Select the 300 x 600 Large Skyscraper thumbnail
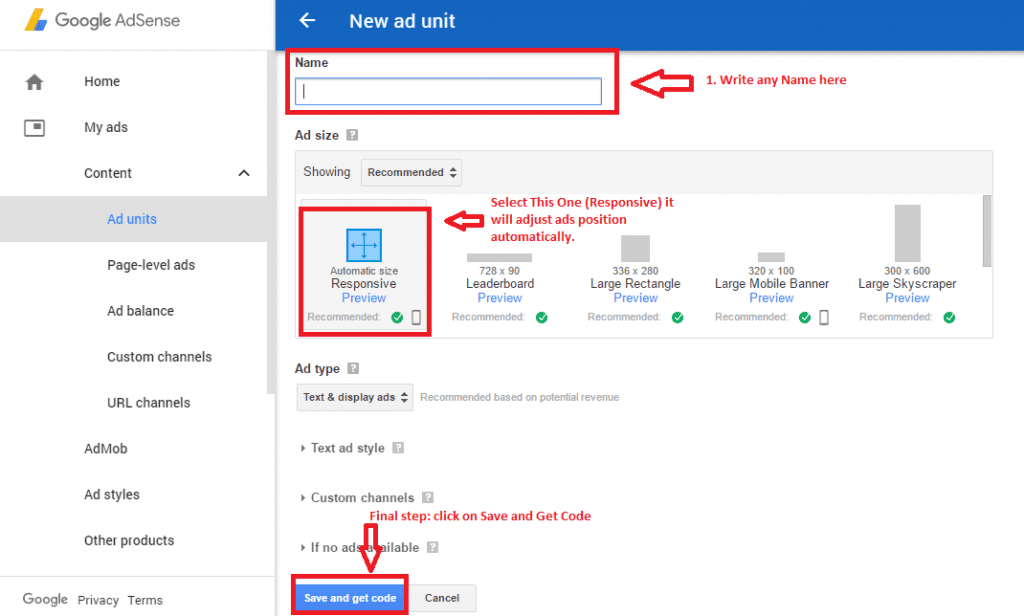The height and width of the screenshot is (616, 1024). pyautogui.click(x=908, y=233)
